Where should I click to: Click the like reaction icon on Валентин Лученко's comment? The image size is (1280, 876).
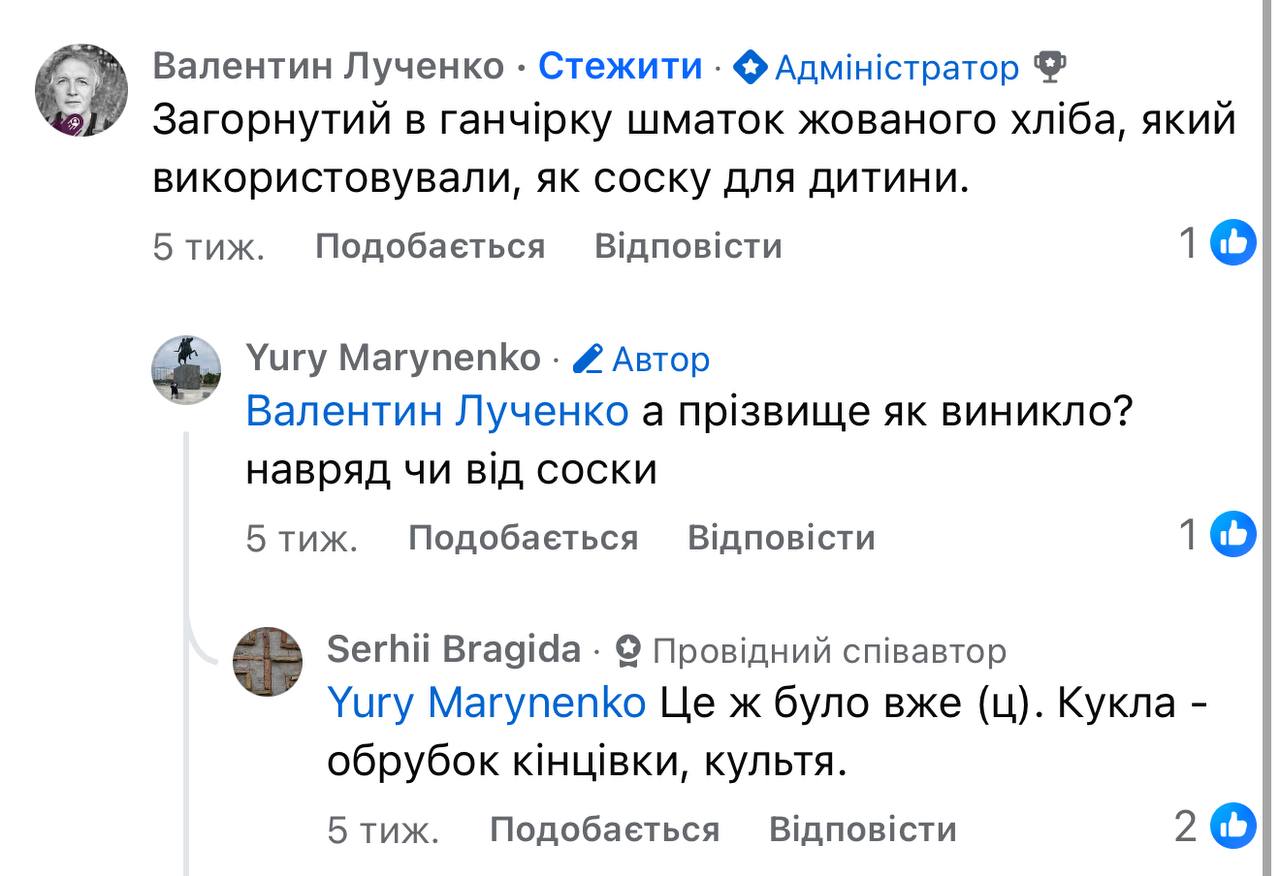pos(1233,243)
